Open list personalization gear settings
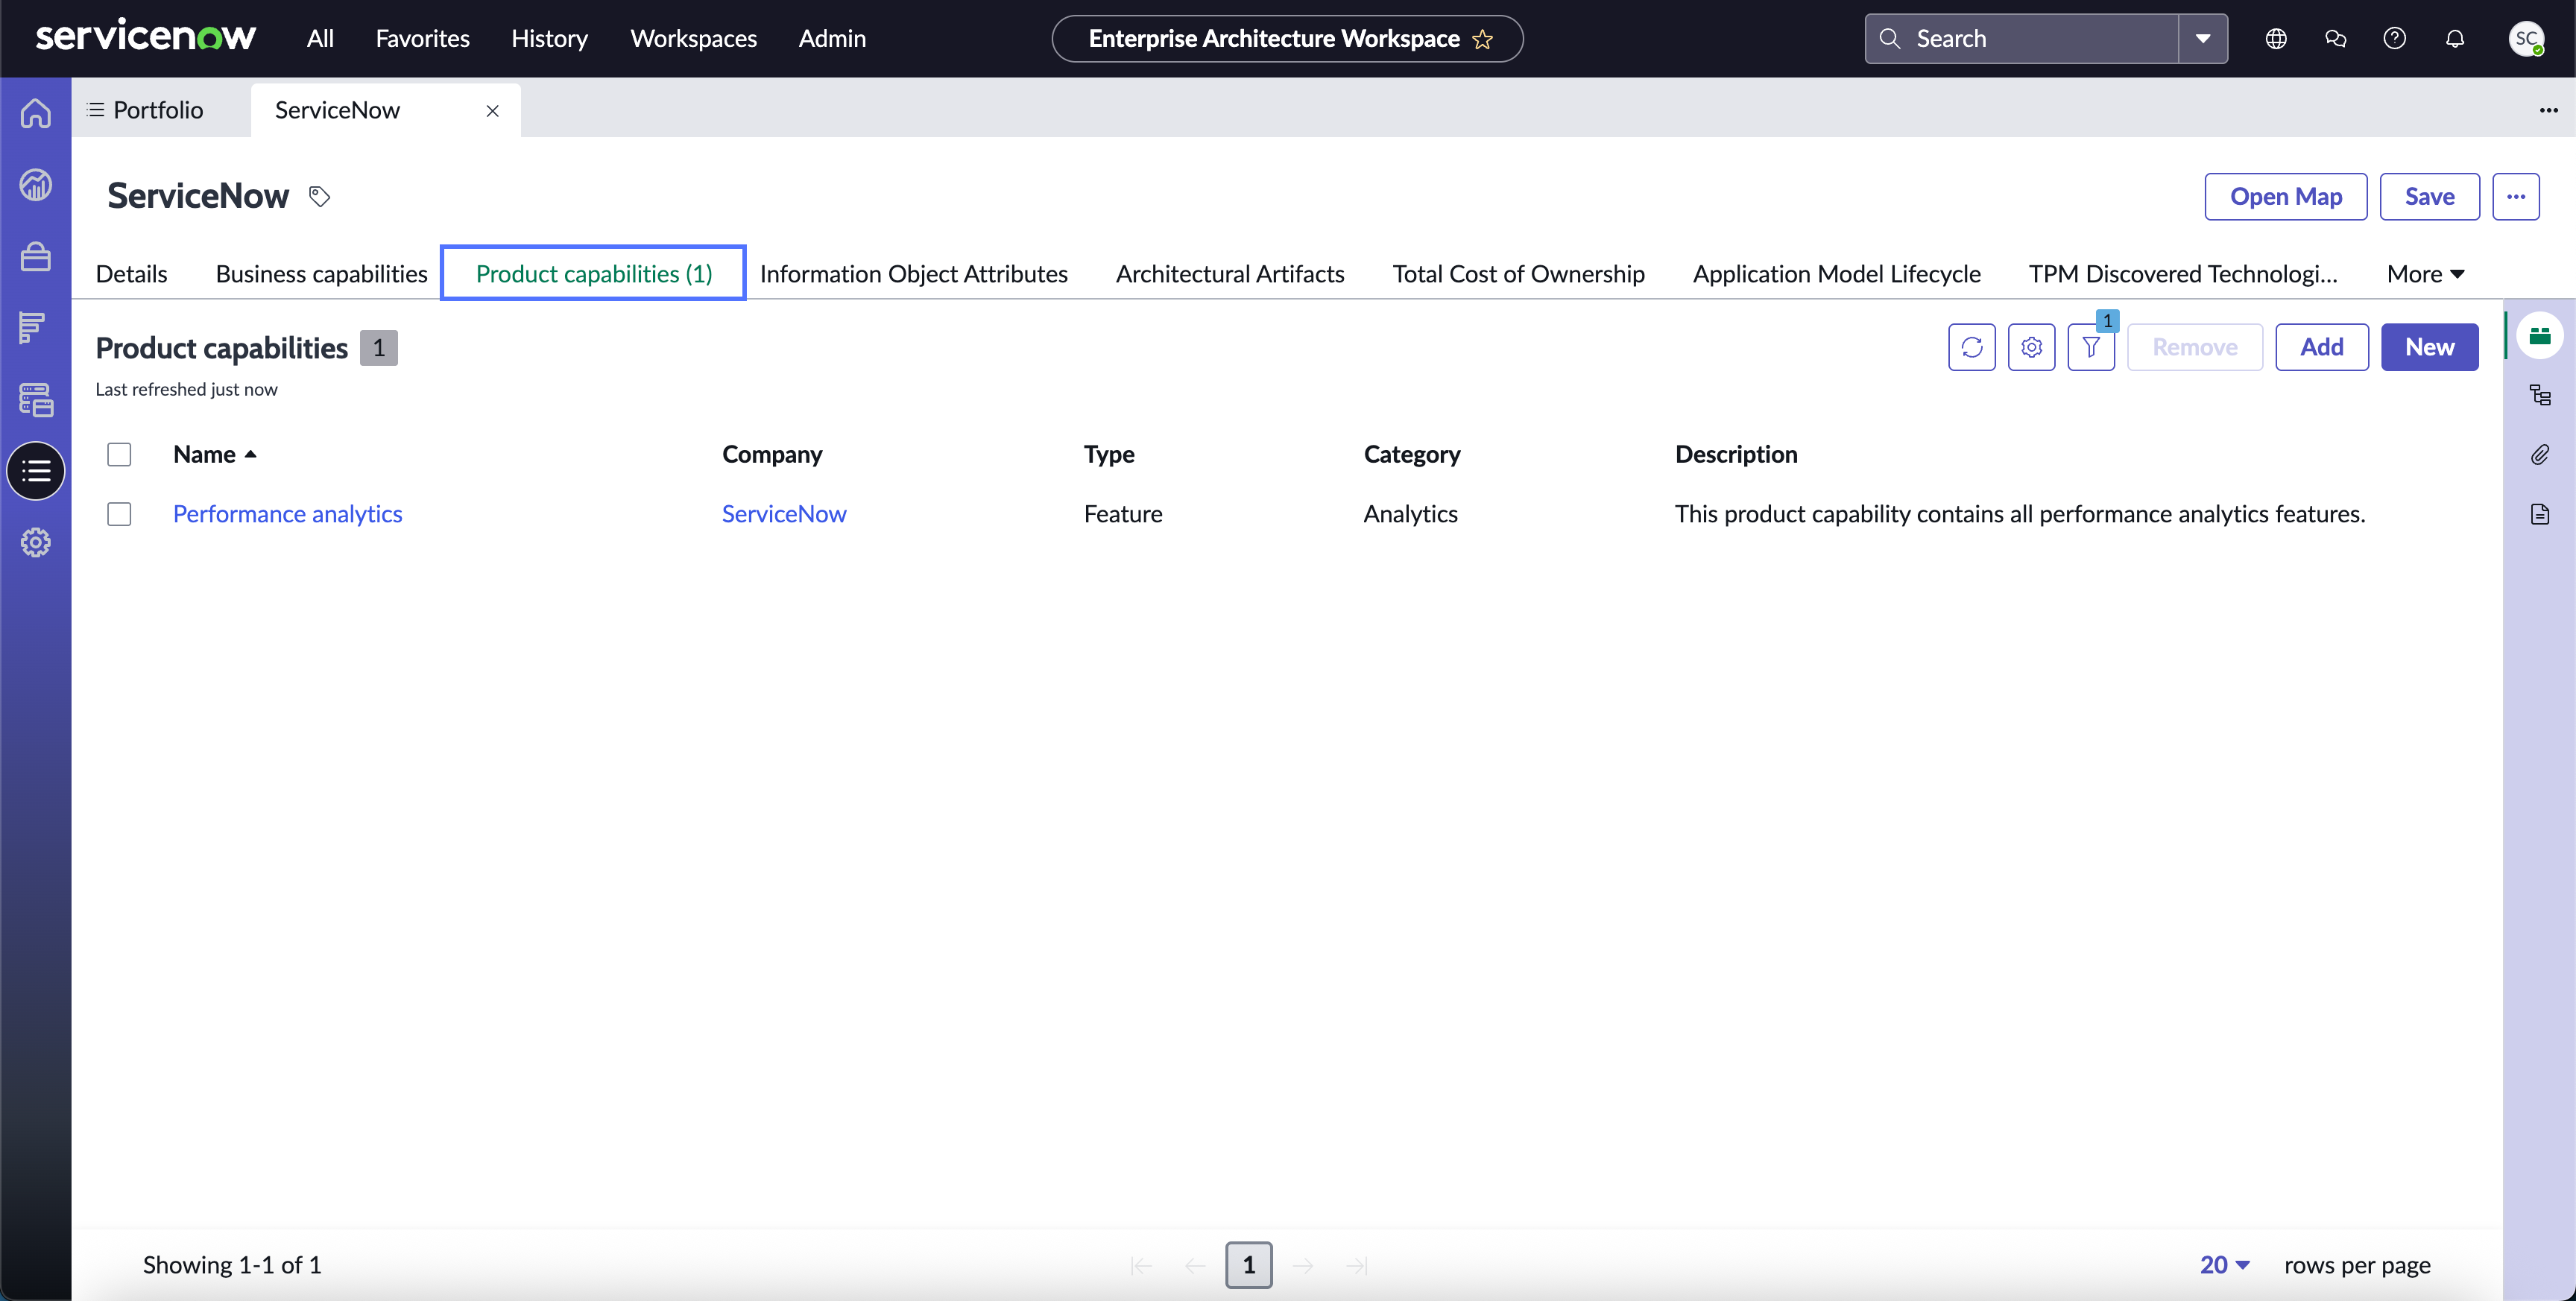 click(2032, 347)
